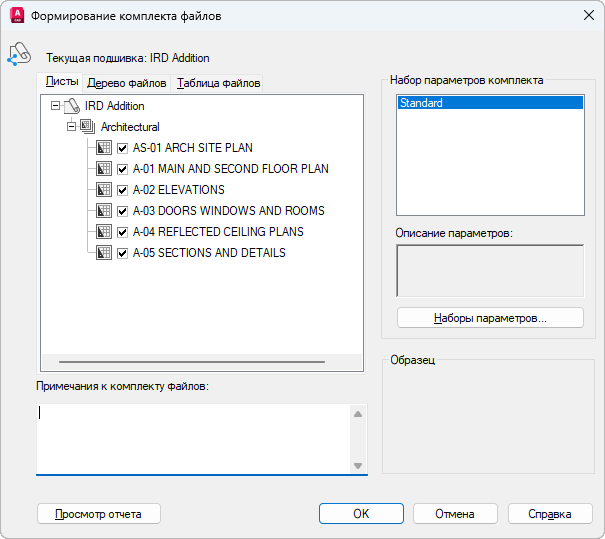Click the file set notes text field
The image size is (605, 539).
pos(193,438)
